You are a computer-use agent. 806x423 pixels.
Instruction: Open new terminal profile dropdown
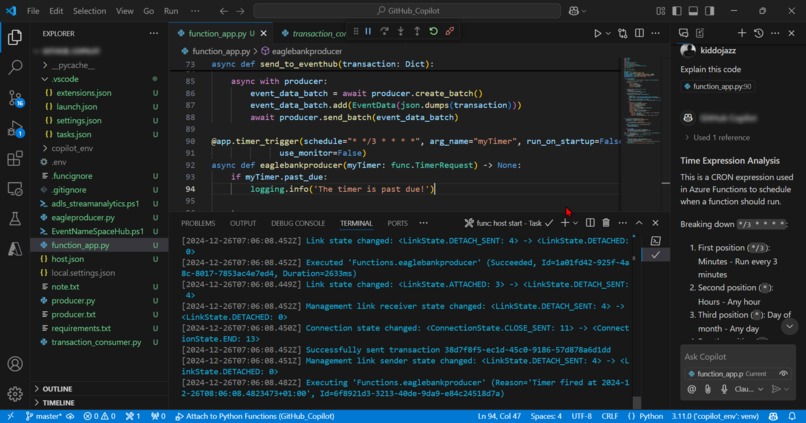575,223
